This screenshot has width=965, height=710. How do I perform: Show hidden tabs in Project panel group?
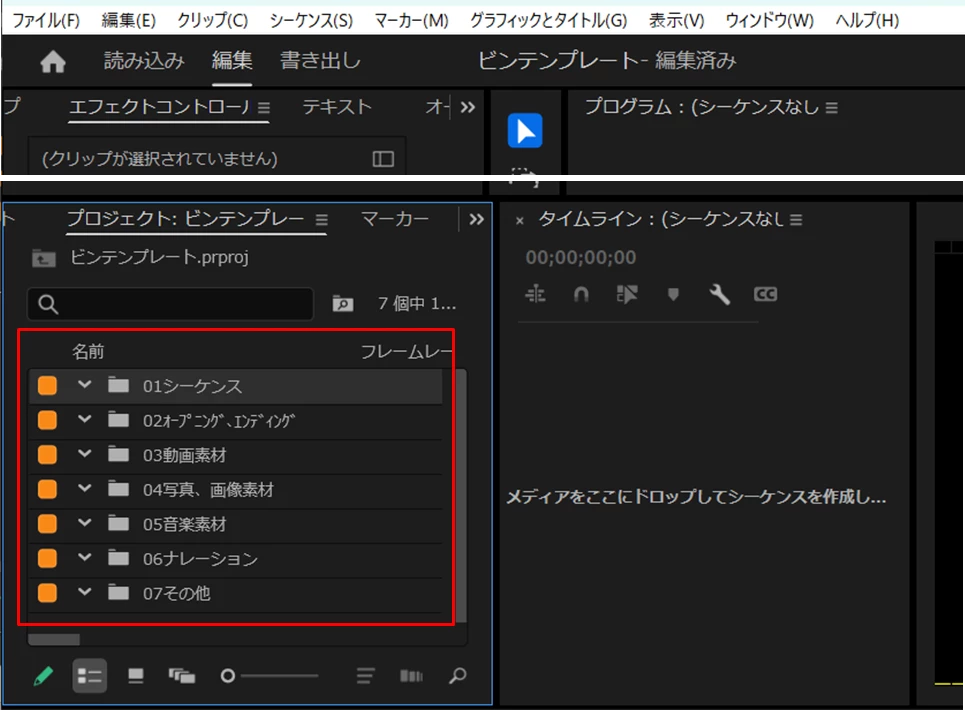pyautogui.click(x=476, y=220)
